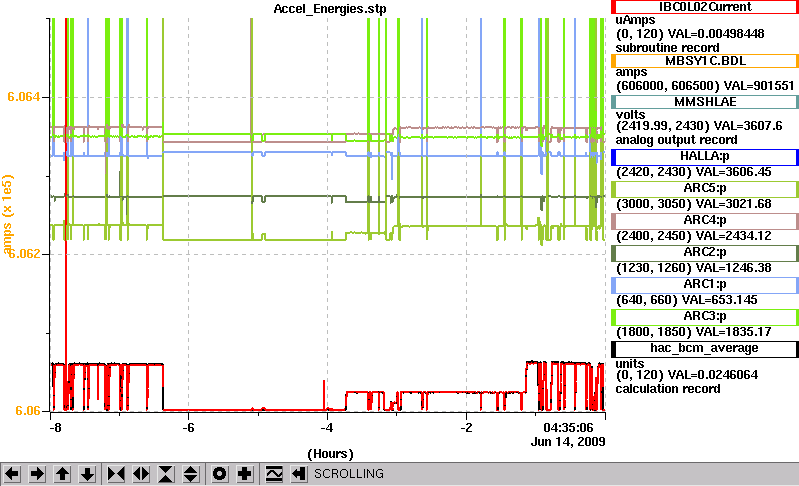Click the 6.064 y-axis tick label
The image size is (799, 486).
click(x=23, y=97)
